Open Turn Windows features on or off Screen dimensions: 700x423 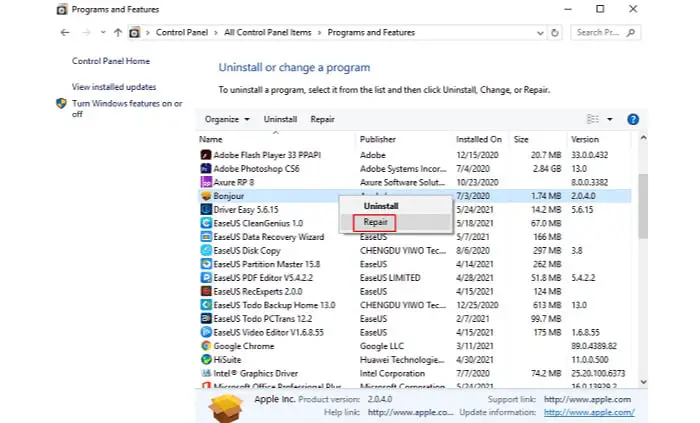127,108
